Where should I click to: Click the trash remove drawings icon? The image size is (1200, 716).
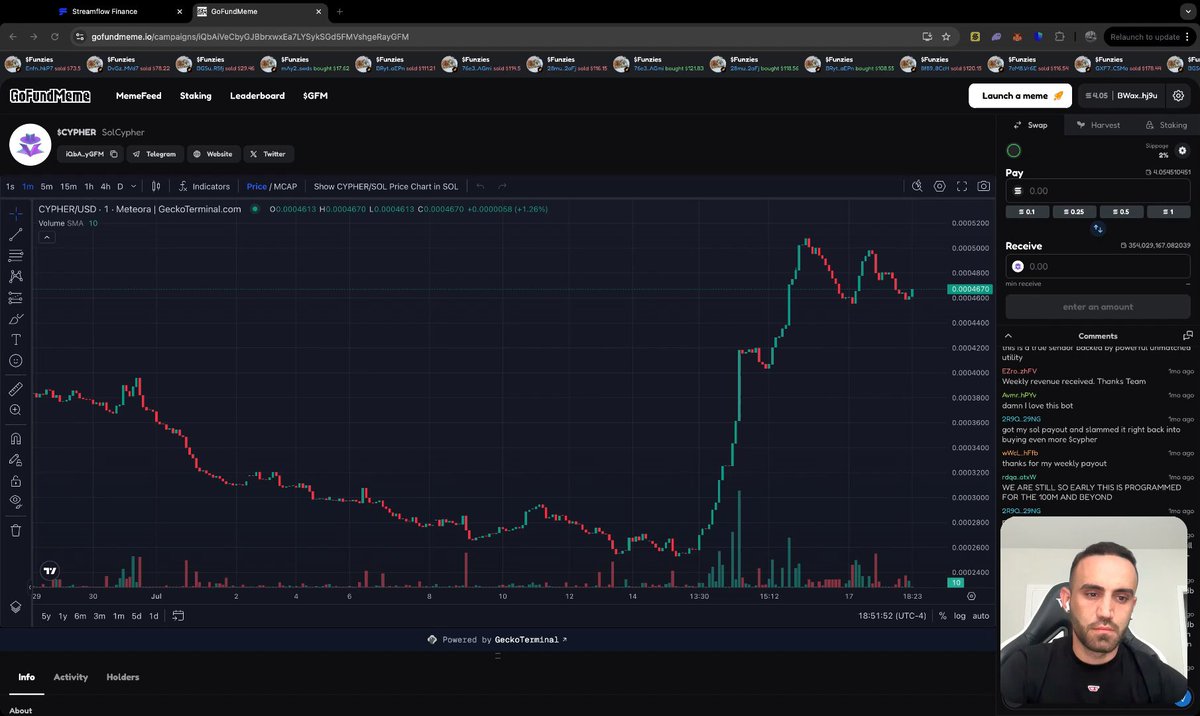tap(16, 530)
